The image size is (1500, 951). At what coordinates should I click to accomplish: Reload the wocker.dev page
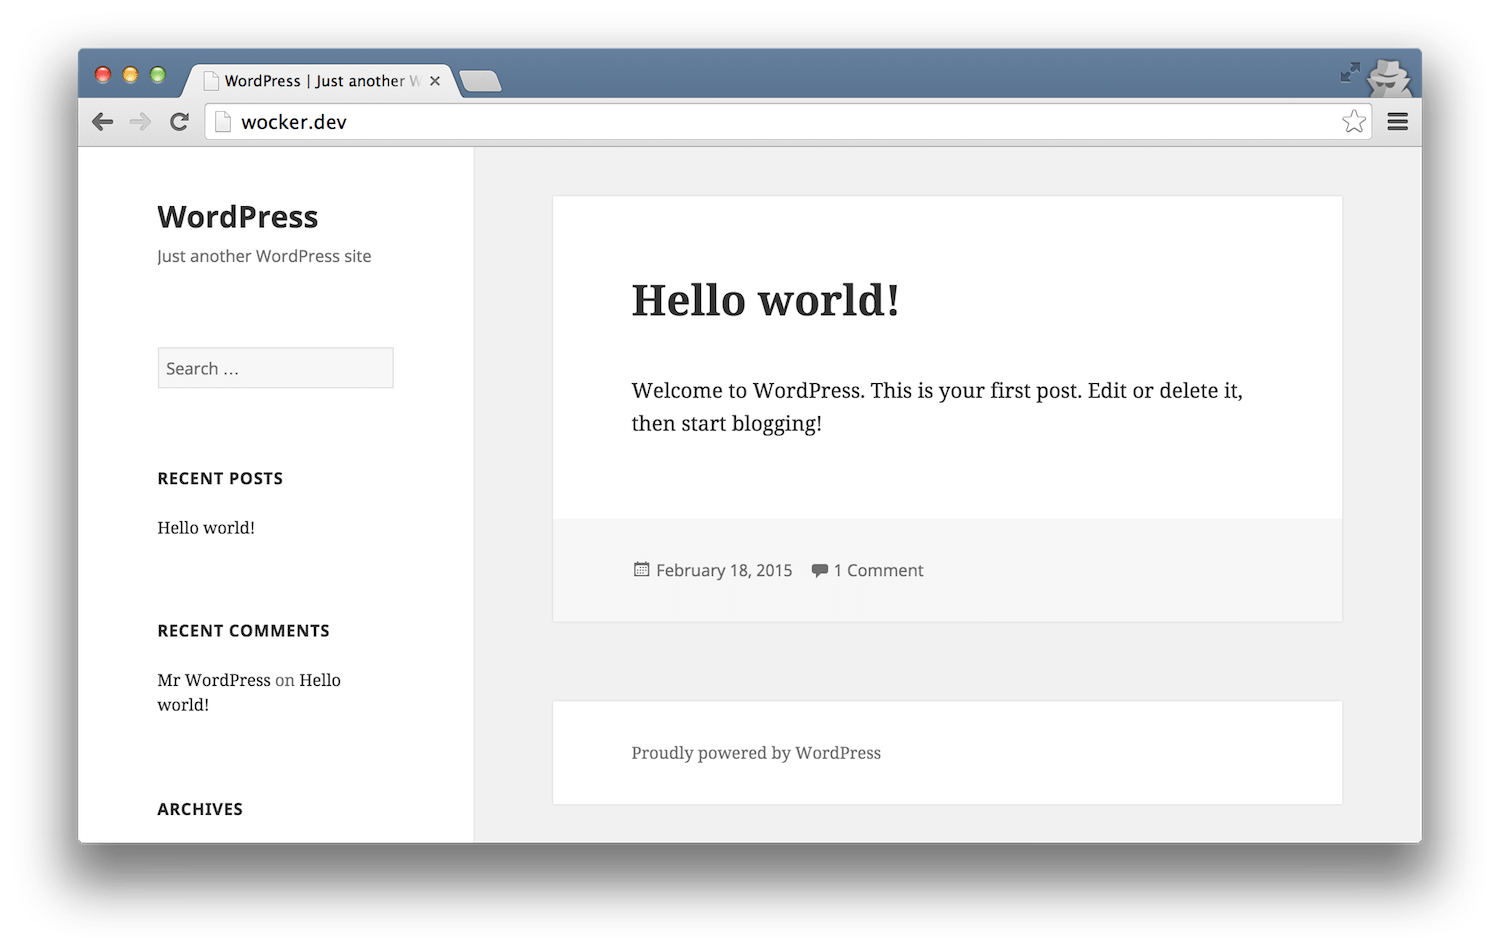click(x=179, y=122)
